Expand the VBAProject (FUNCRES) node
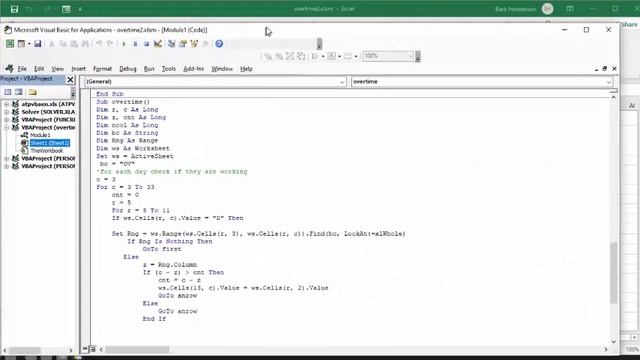Viewport: 640px width, 360px height. [x=7, y=120]
